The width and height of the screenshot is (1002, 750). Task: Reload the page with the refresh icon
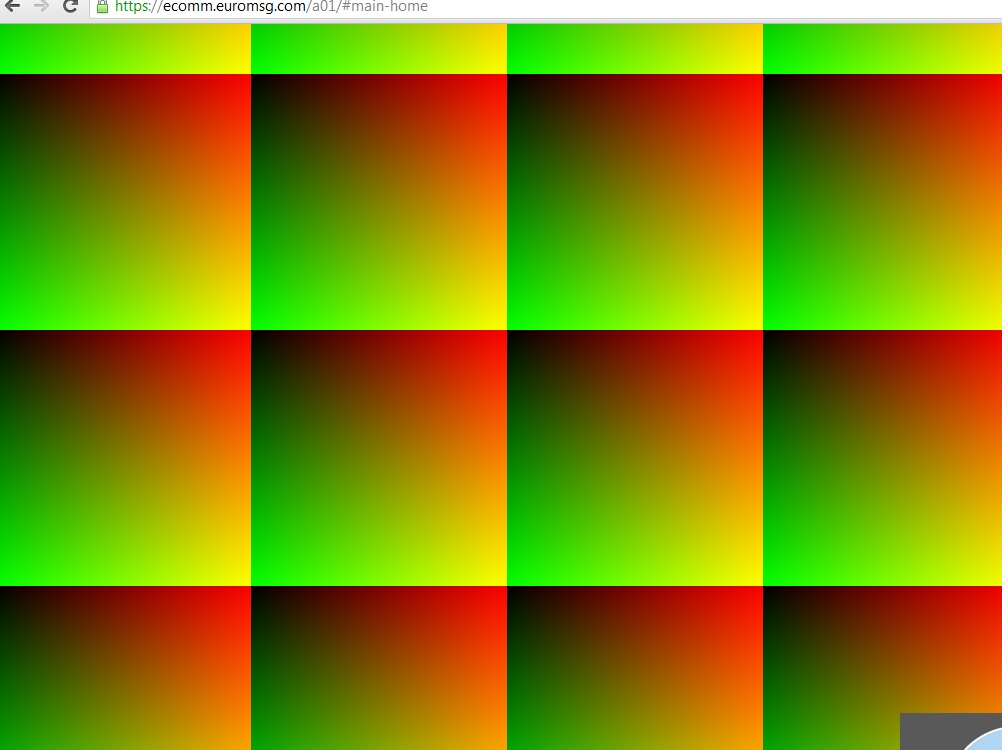[70, 7]
